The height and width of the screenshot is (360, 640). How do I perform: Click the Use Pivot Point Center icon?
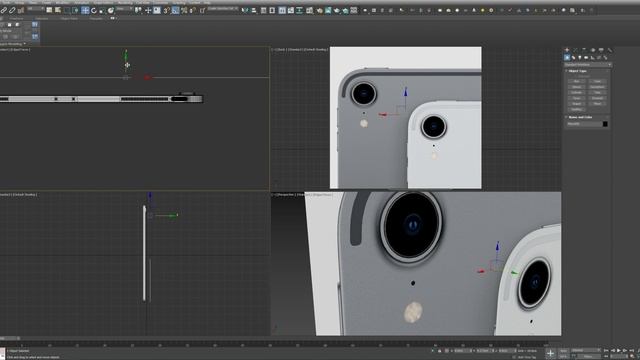[x=139, y=10]
